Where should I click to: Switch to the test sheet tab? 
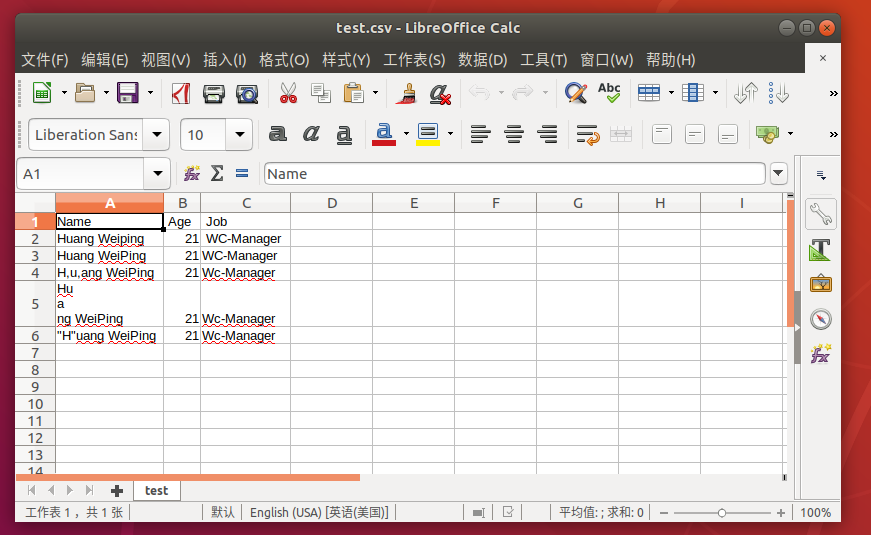pyautogui.click(x=156, y=490)
